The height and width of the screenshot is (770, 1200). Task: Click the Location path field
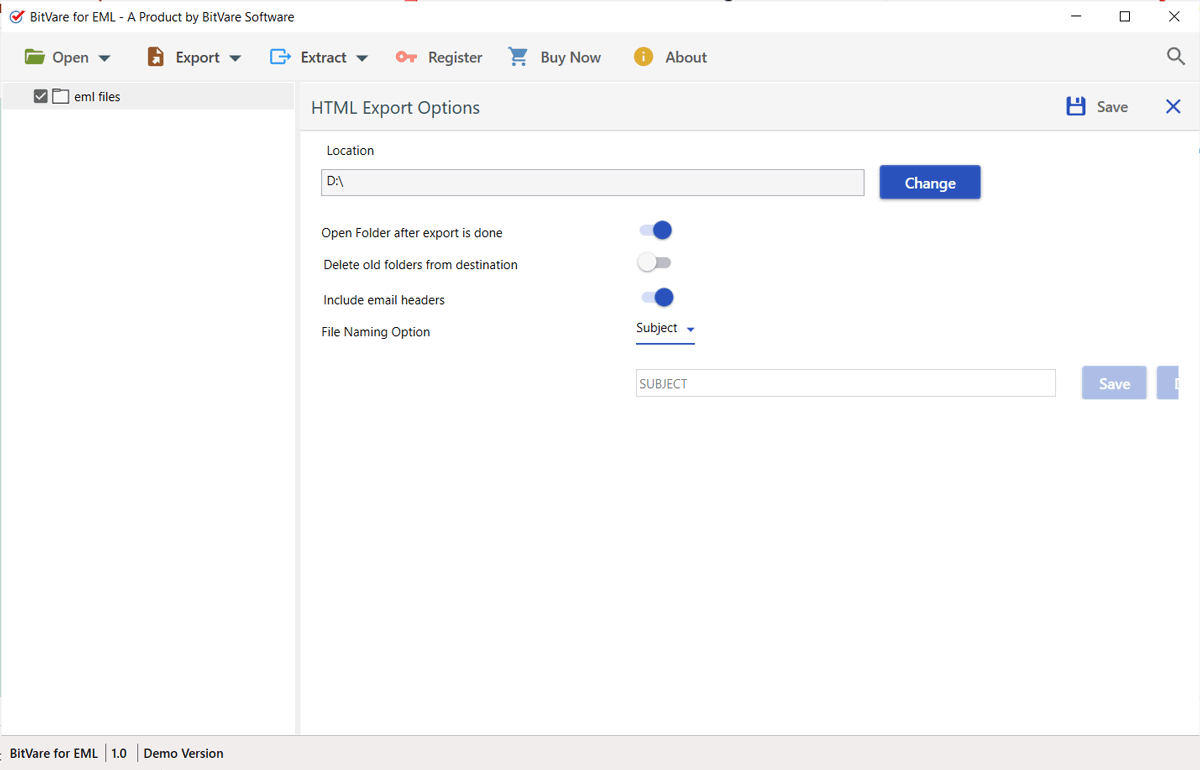592,182
